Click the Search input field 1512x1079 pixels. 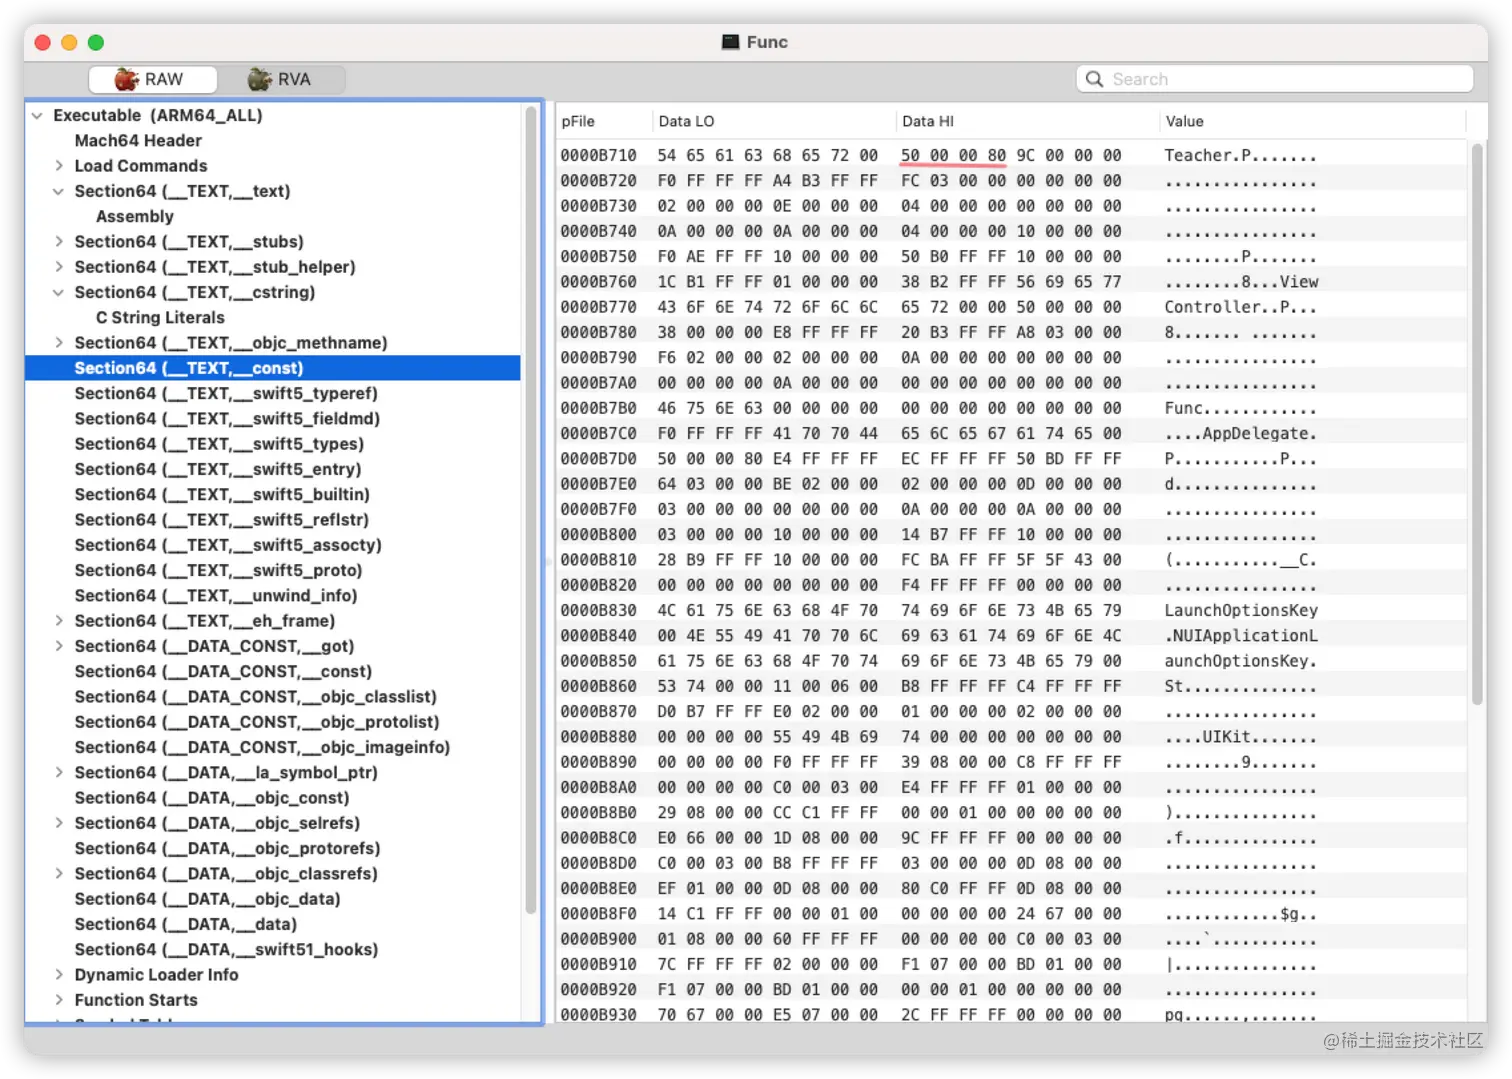tap(1275, 79)
